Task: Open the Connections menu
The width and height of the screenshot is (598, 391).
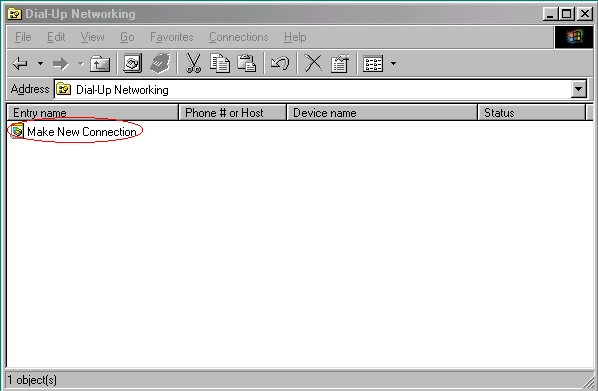Action: [238, 37]
